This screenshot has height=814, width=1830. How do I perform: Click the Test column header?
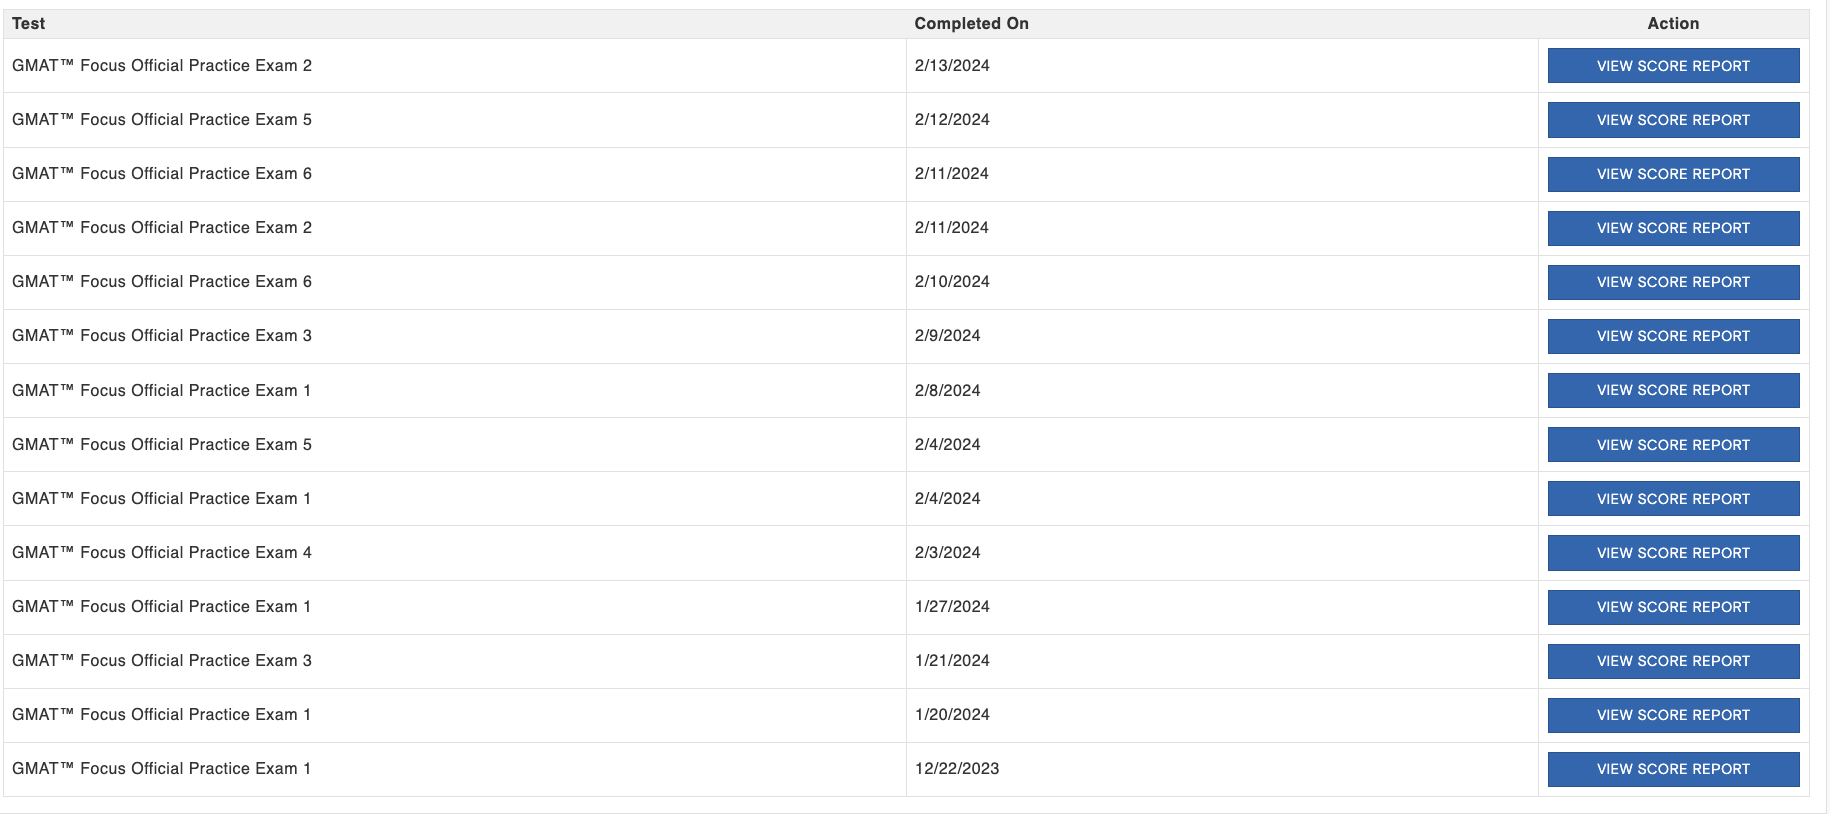point(29,23)
